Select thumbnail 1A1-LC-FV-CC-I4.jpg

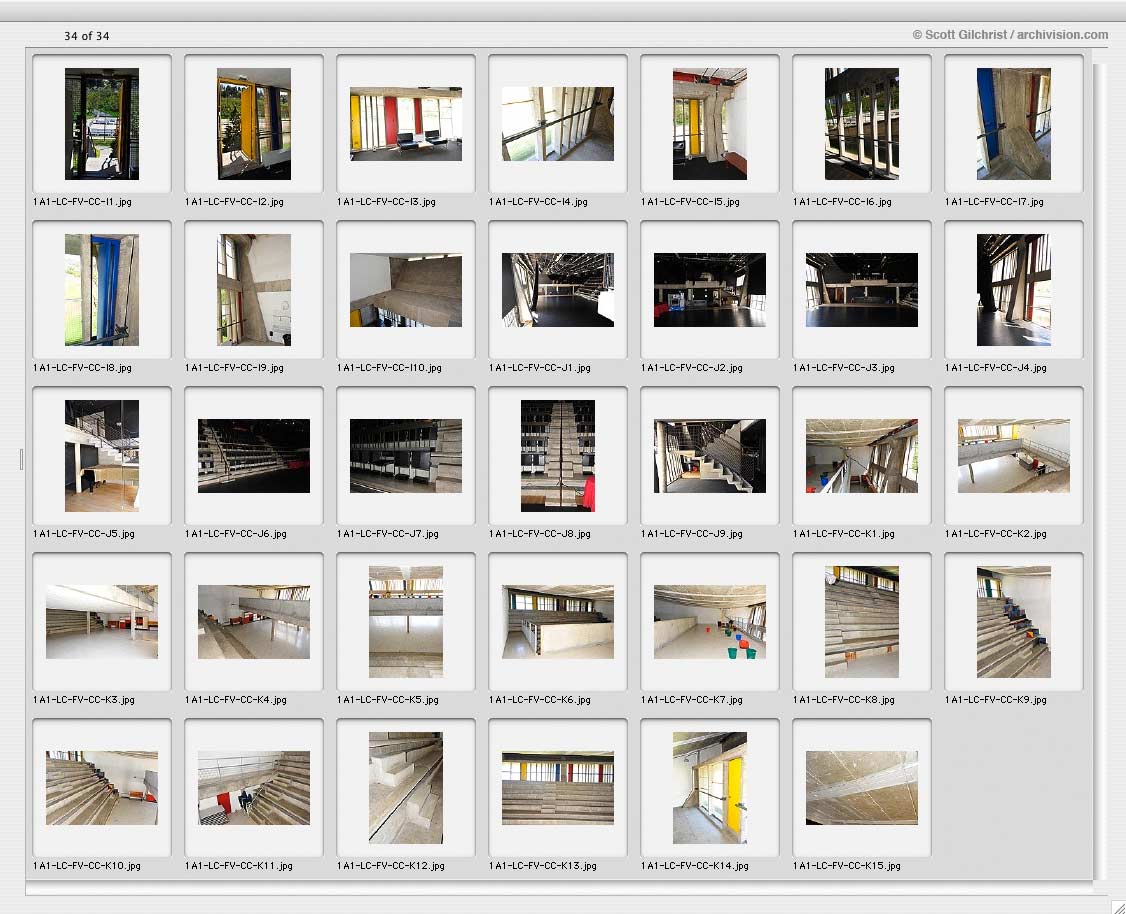558,123
